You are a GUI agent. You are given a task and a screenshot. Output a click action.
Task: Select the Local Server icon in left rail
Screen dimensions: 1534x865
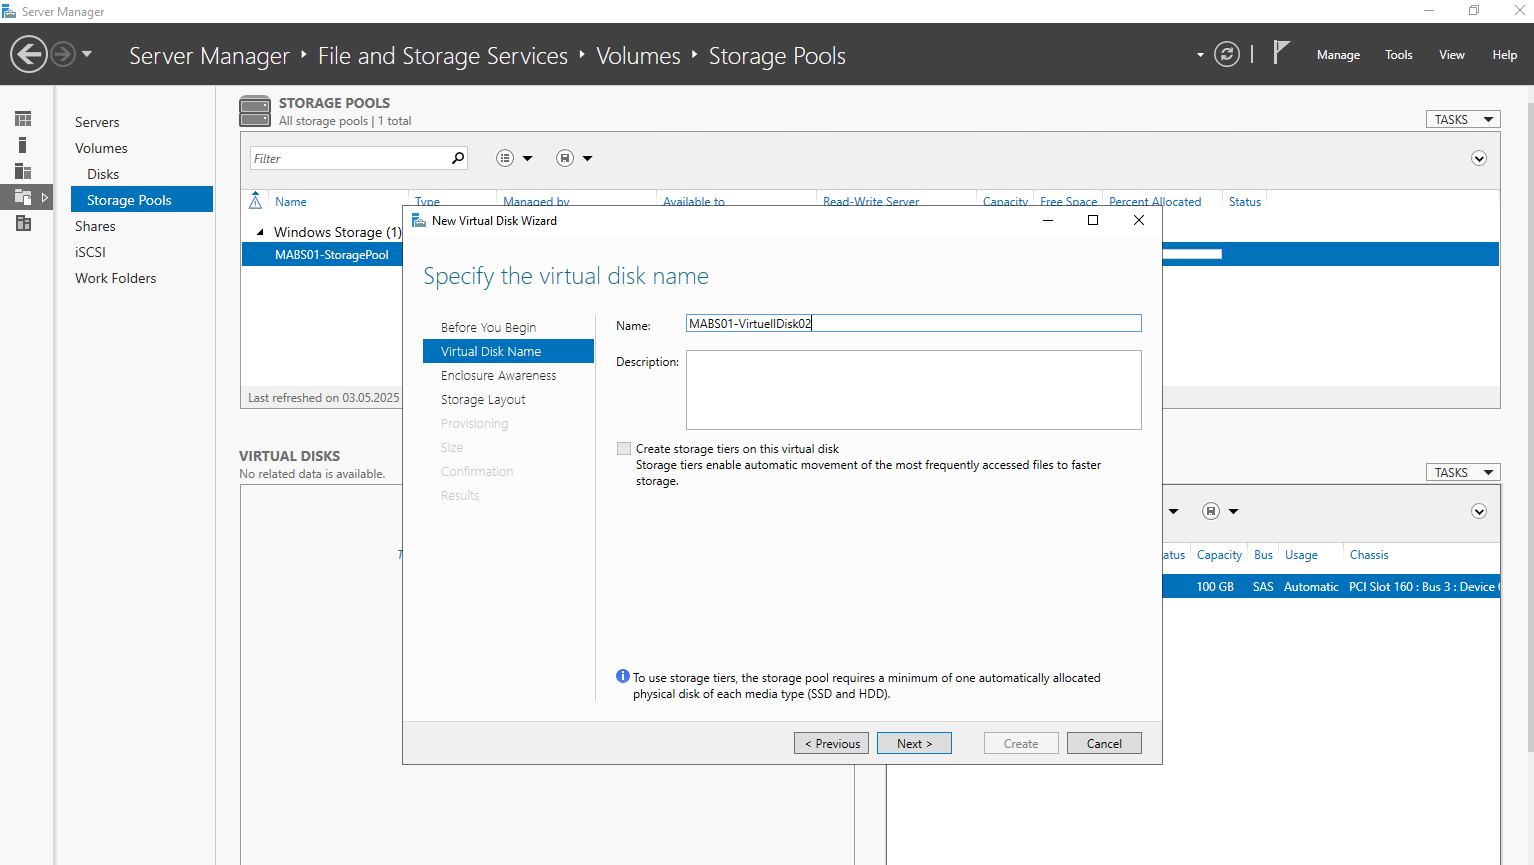(23, 145)
